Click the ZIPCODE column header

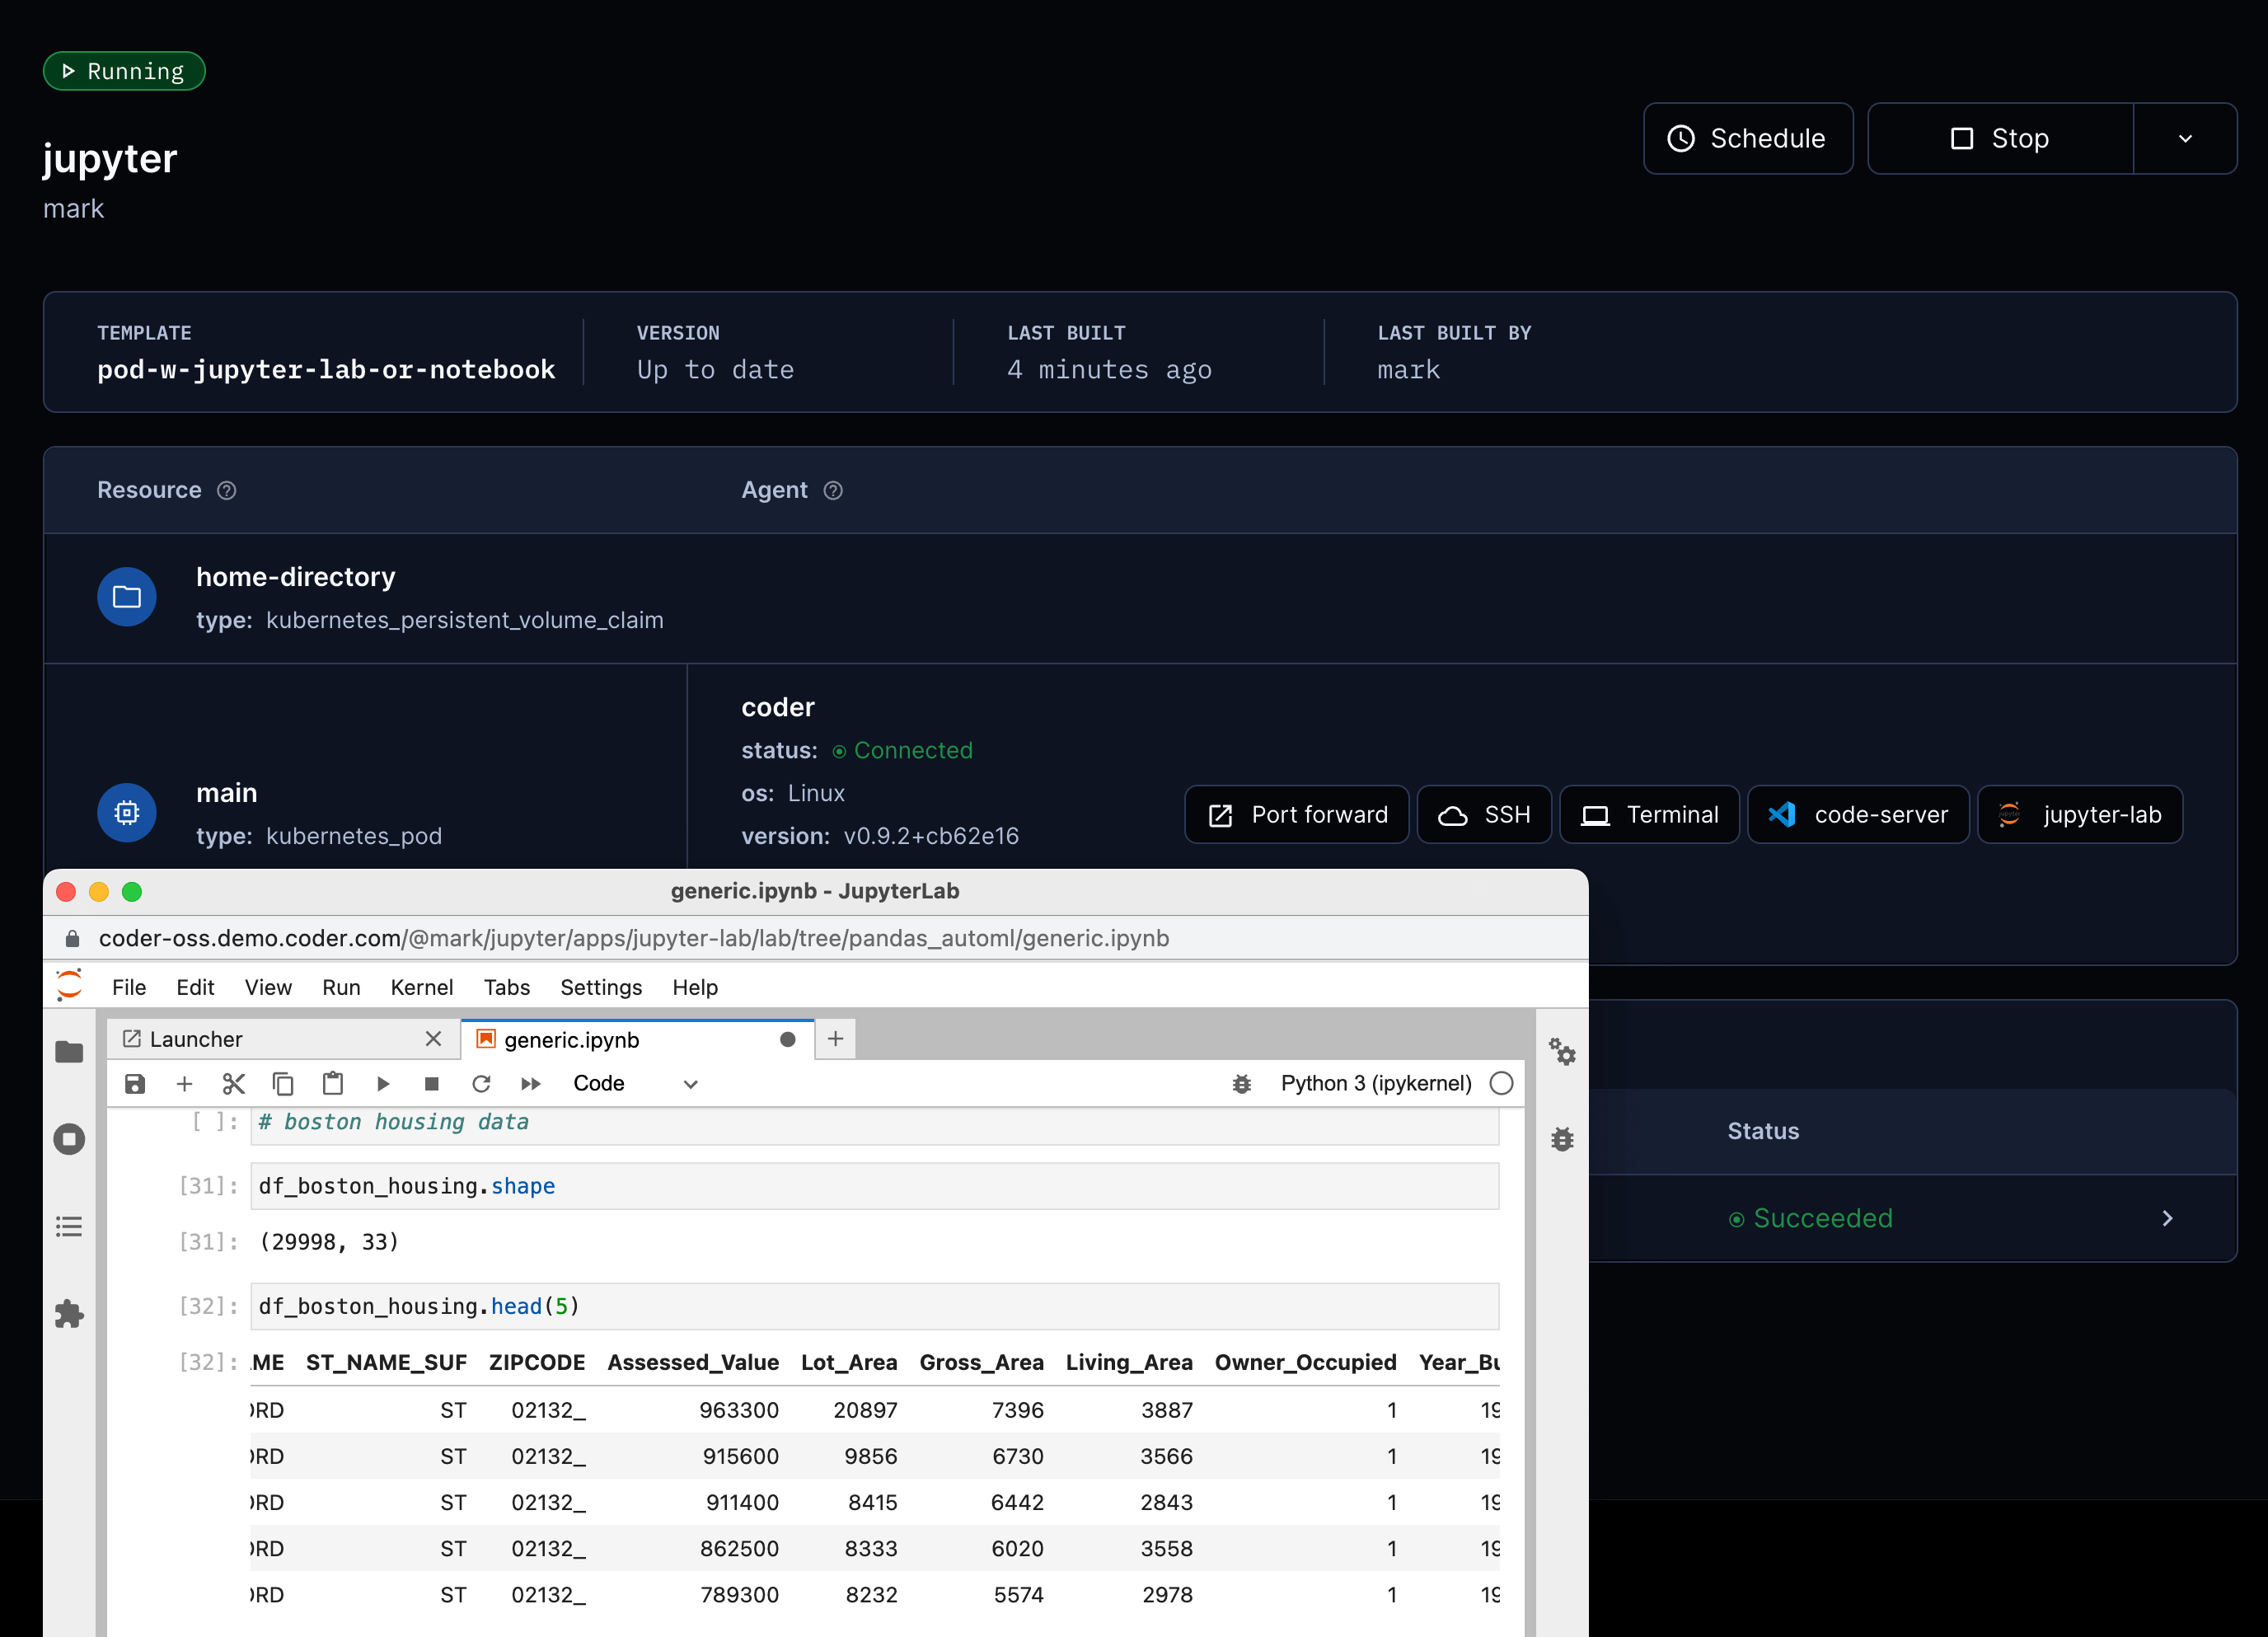(537, 1363)
